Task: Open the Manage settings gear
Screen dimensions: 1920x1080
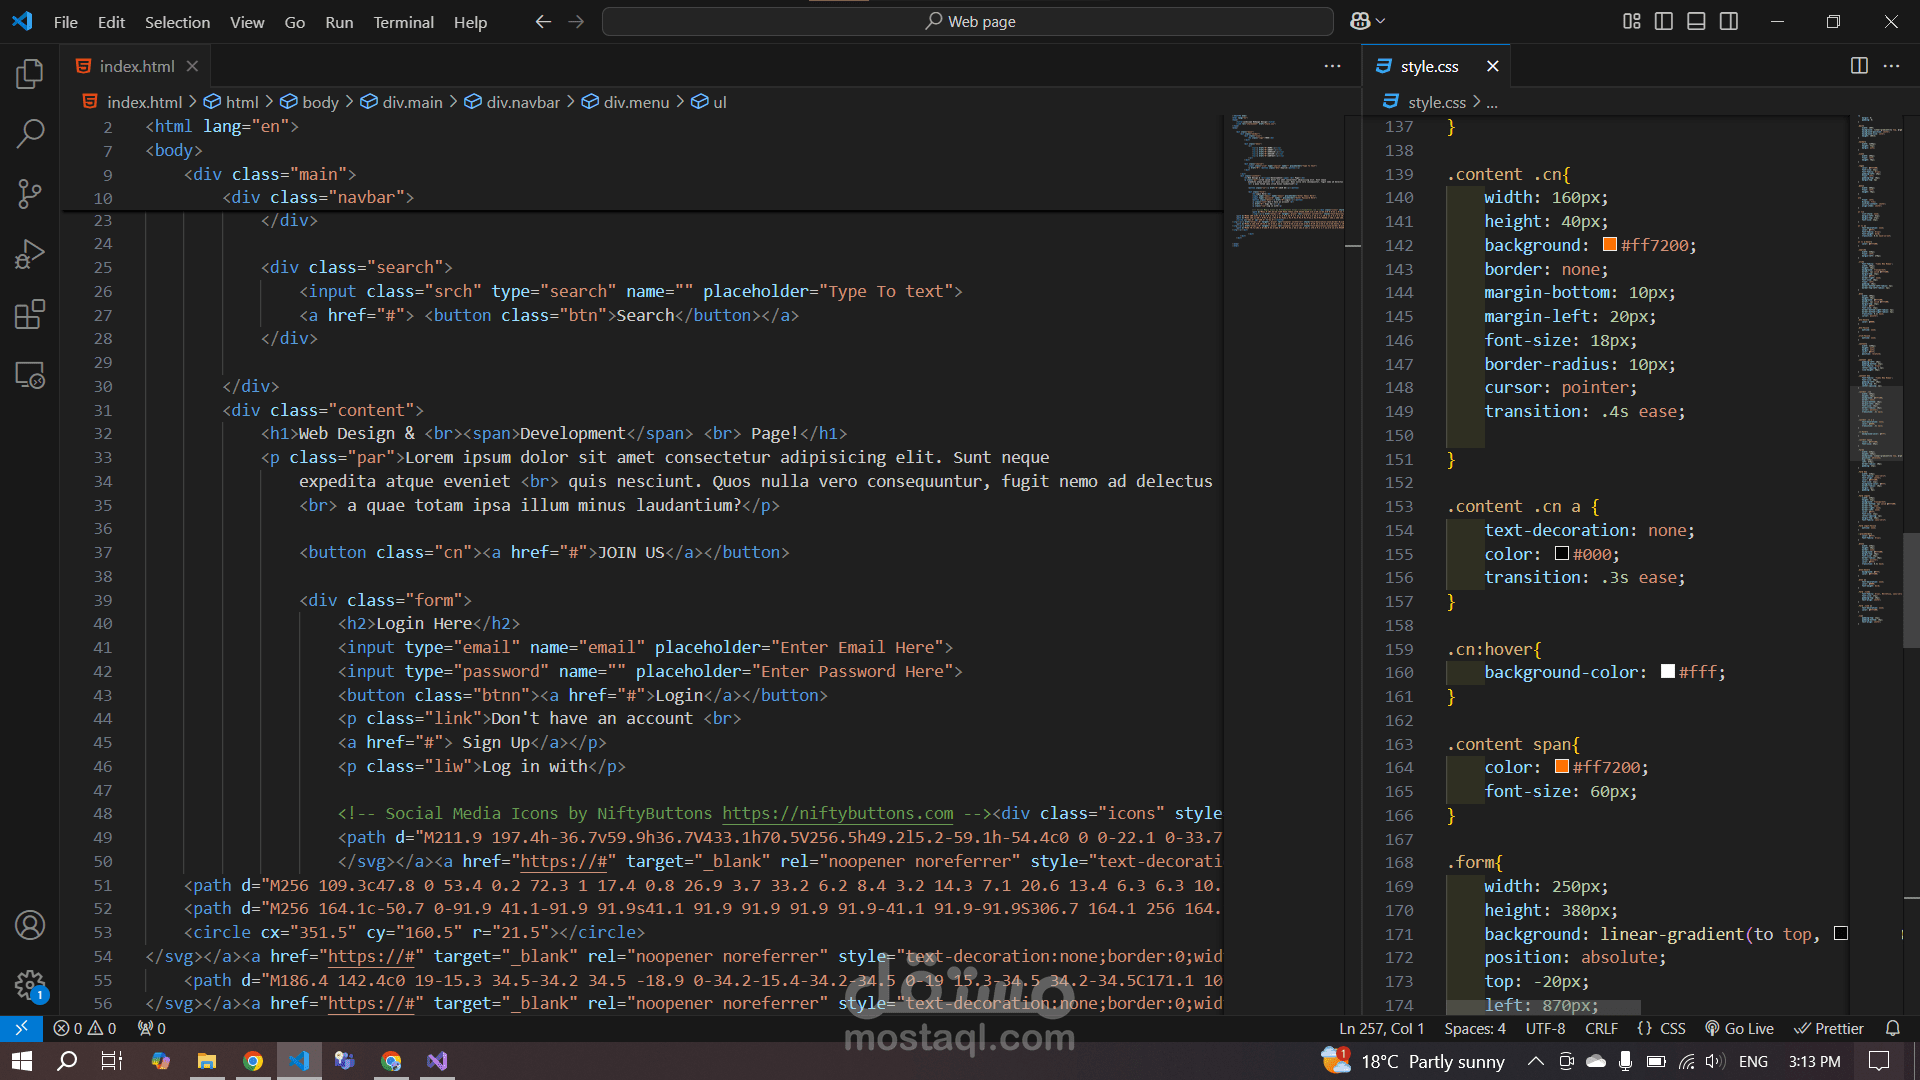Action: click(30, 985)
